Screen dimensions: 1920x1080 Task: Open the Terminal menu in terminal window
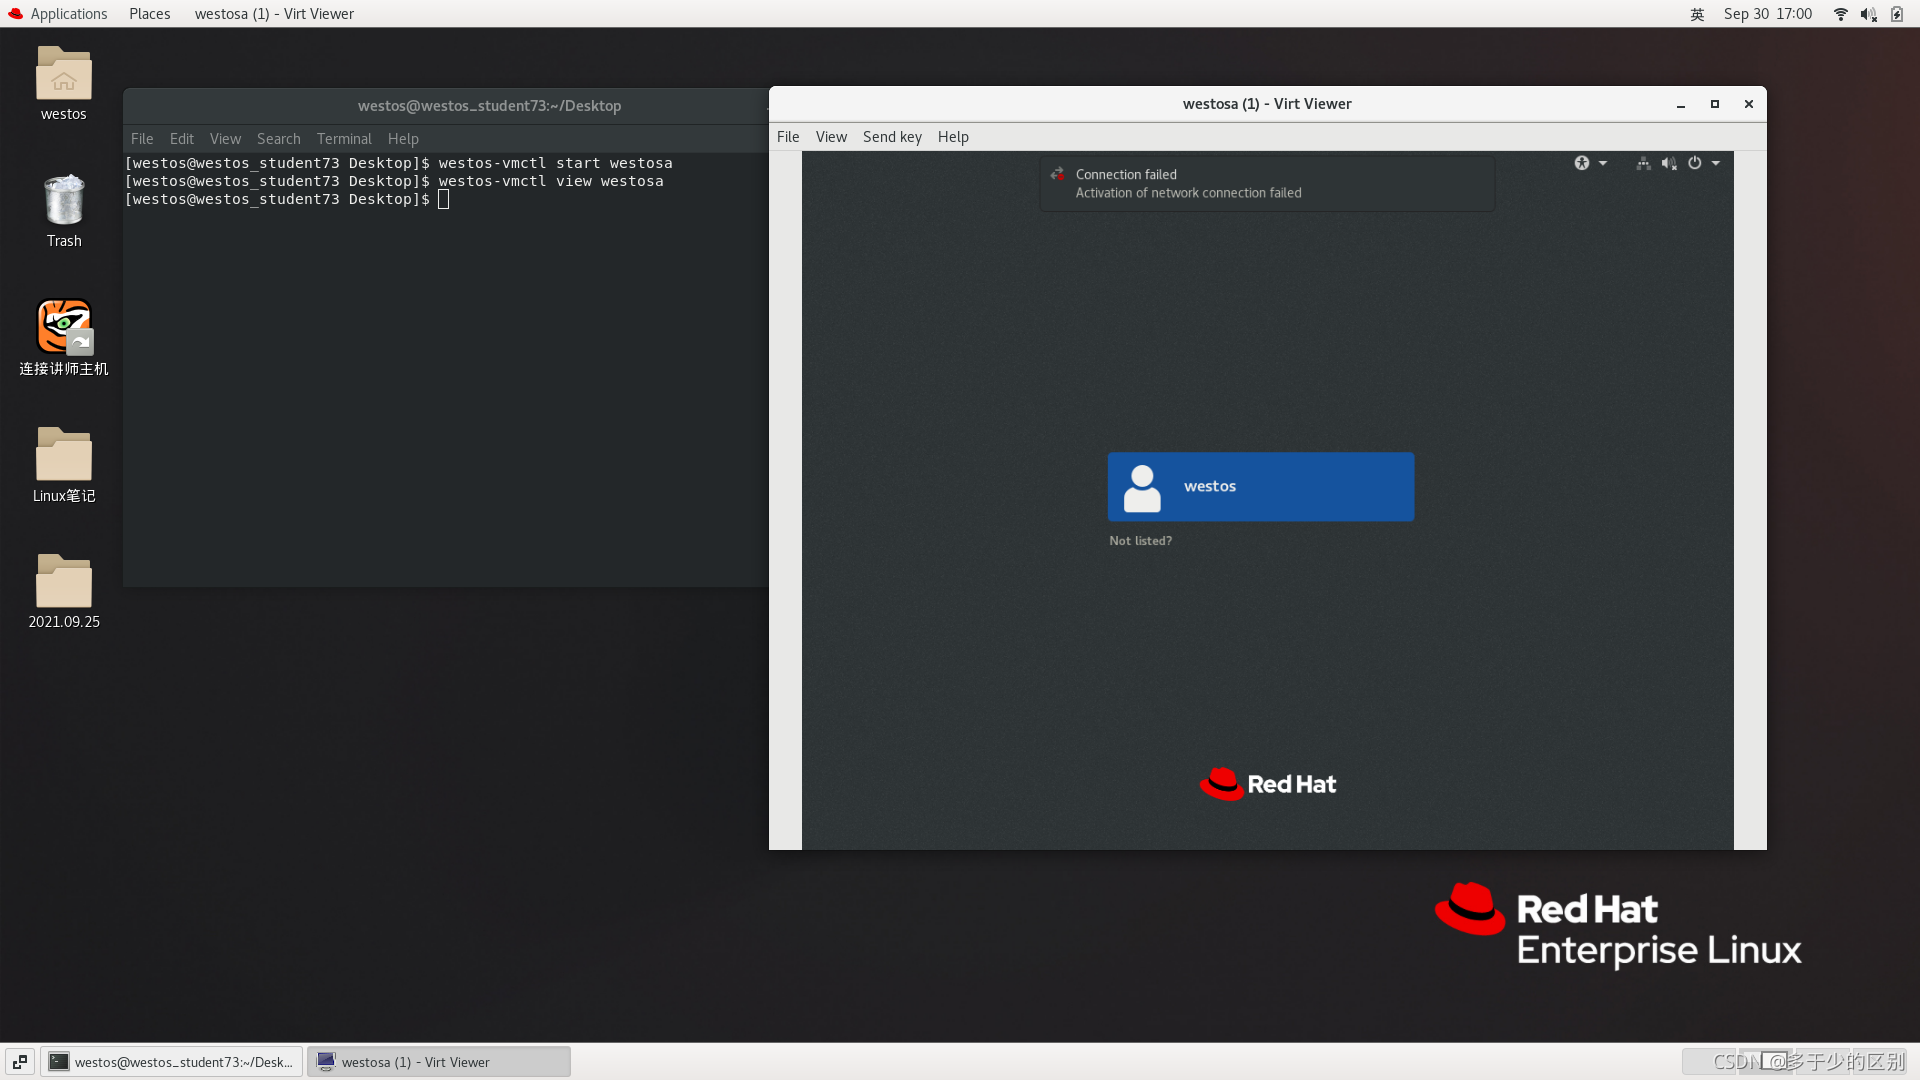[343, 139]
